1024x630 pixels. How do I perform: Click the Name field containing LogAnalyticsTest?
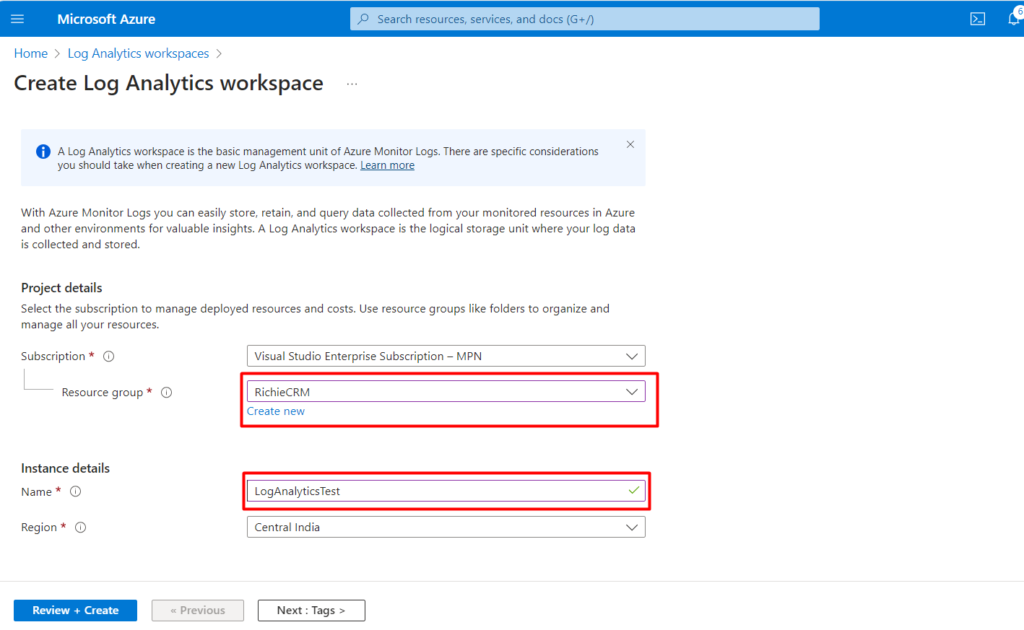click(x=446, y=491)
